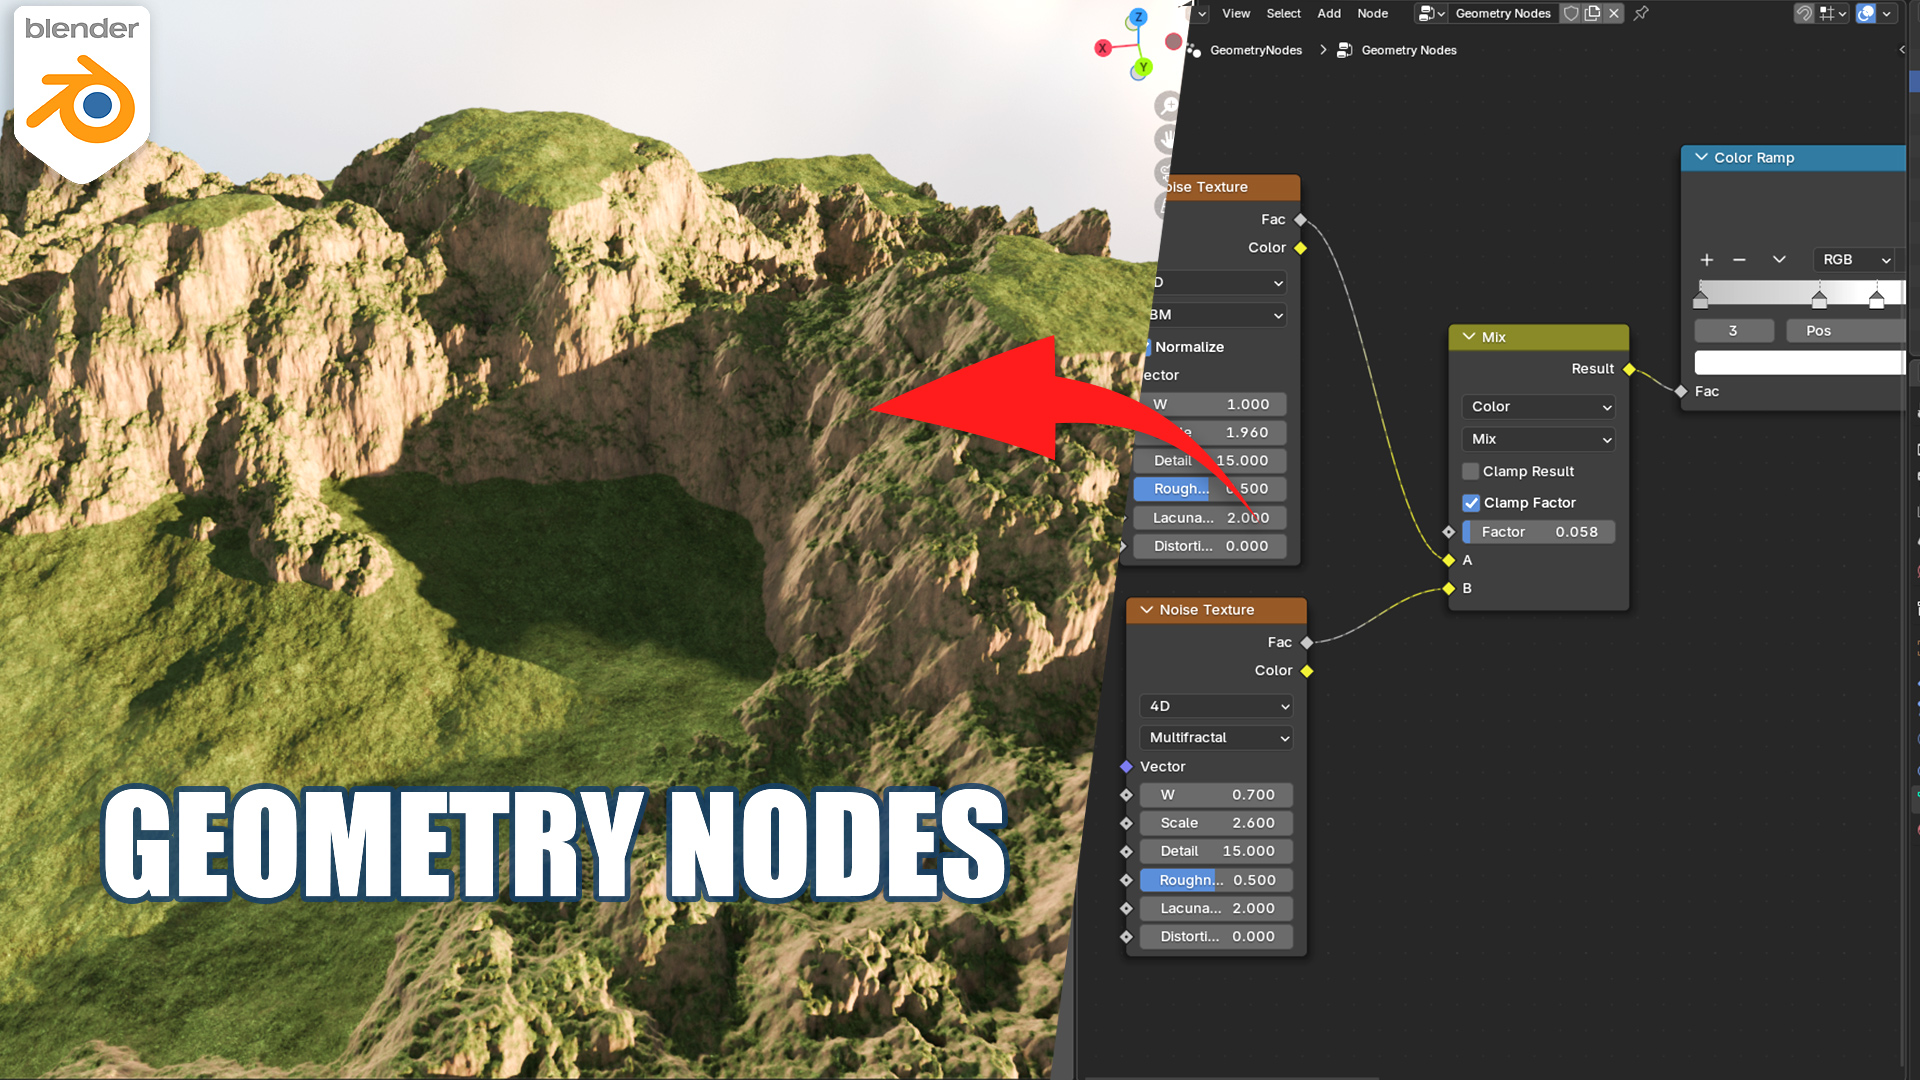
Task: Unlink node tree with the X button in header
Action: [x=1613, y=13]
